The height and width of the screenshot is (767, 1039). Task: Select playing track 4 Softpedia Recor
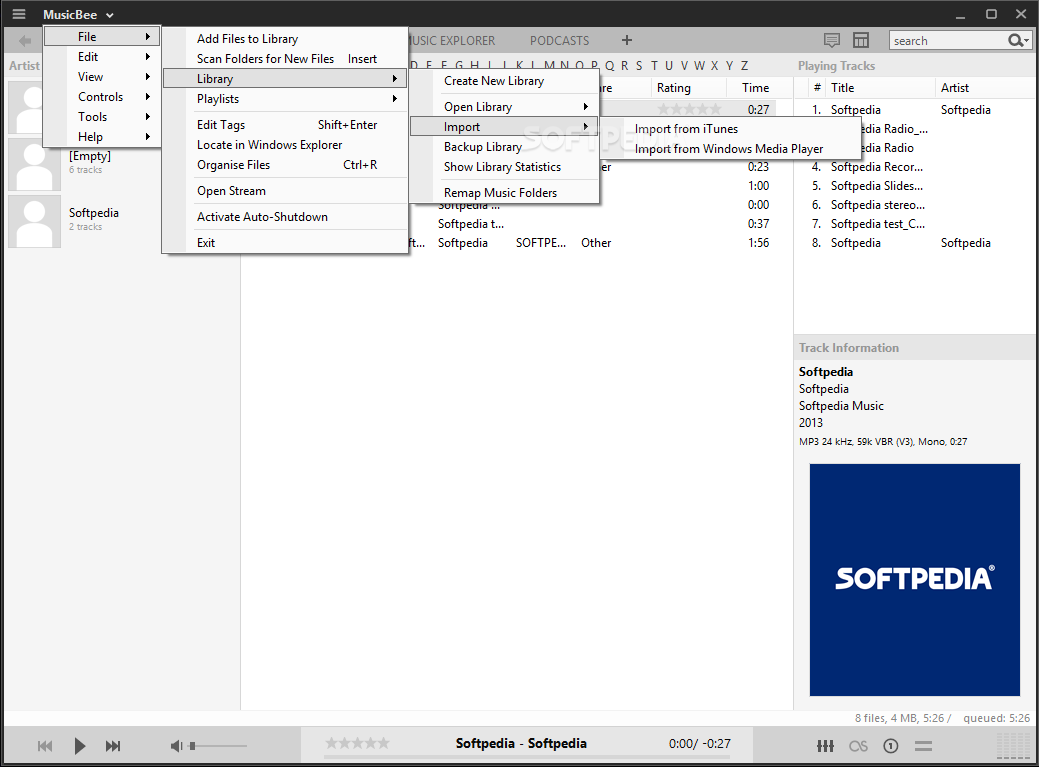pyautogui.click(x=914, y=167)
